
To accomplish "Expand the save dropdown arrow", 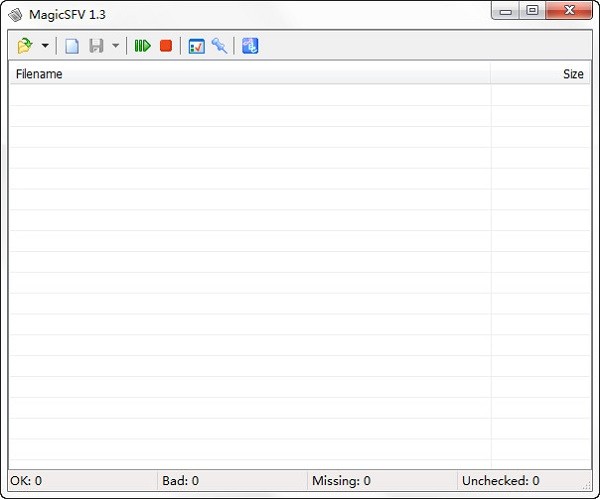I will point(115,46).
